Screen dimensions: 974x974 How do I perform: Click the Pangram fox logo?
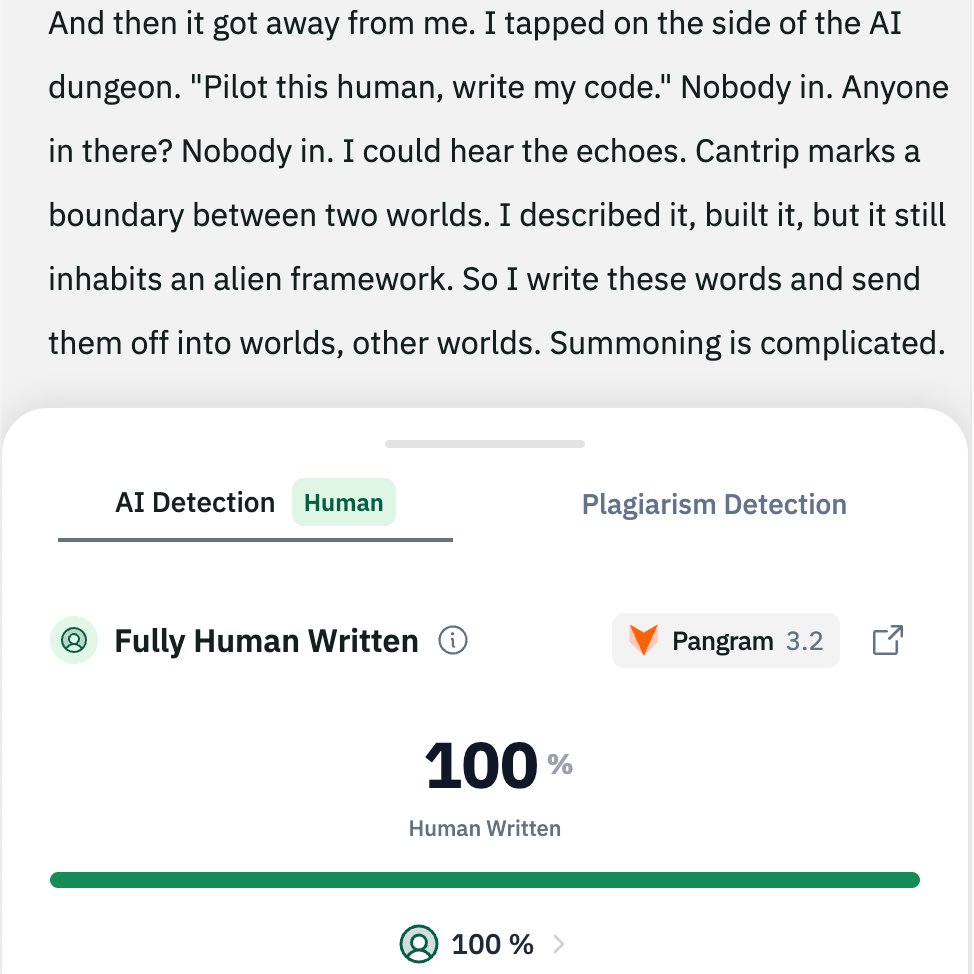[x=646, y=640]
